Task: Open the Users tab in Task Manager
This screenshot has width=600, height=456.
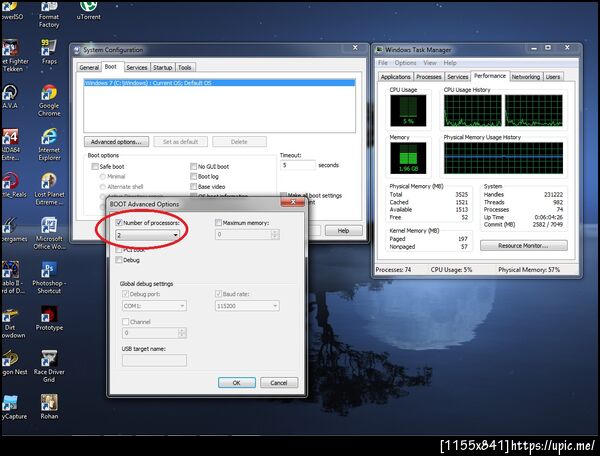Action: (553, 77)
